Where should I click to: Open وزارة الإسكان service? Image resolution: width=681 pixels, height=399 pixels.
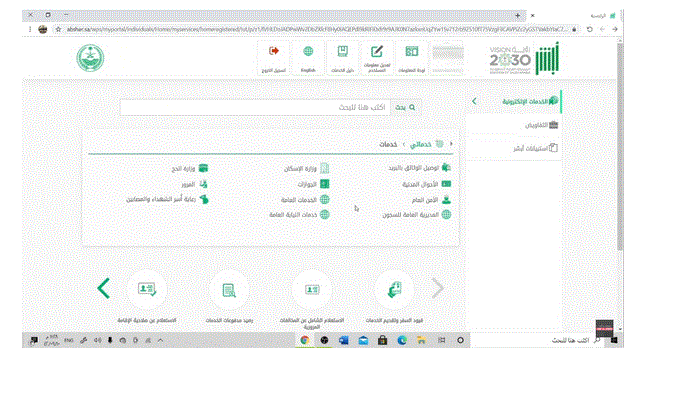tap(307, 168)
